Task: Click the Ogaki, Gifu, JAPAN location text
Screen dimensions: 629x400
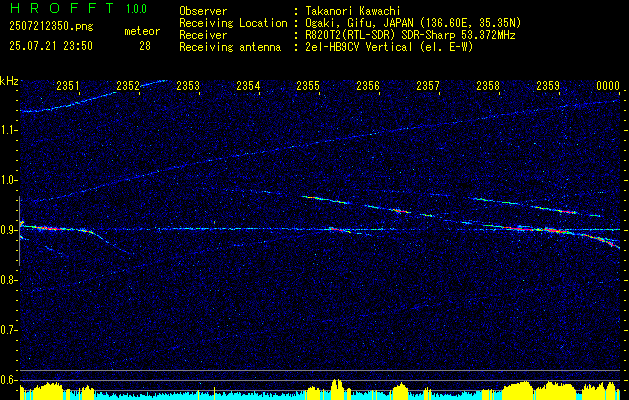Action: pos(413,23)
